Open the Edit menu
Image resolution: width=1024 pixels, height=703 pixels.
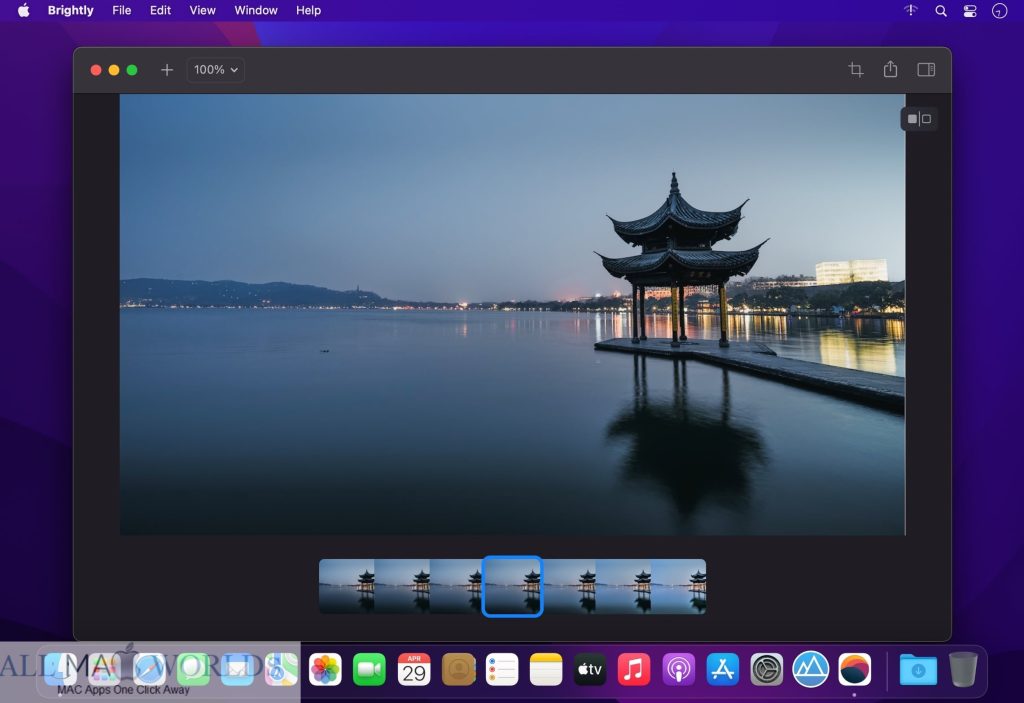160,10
